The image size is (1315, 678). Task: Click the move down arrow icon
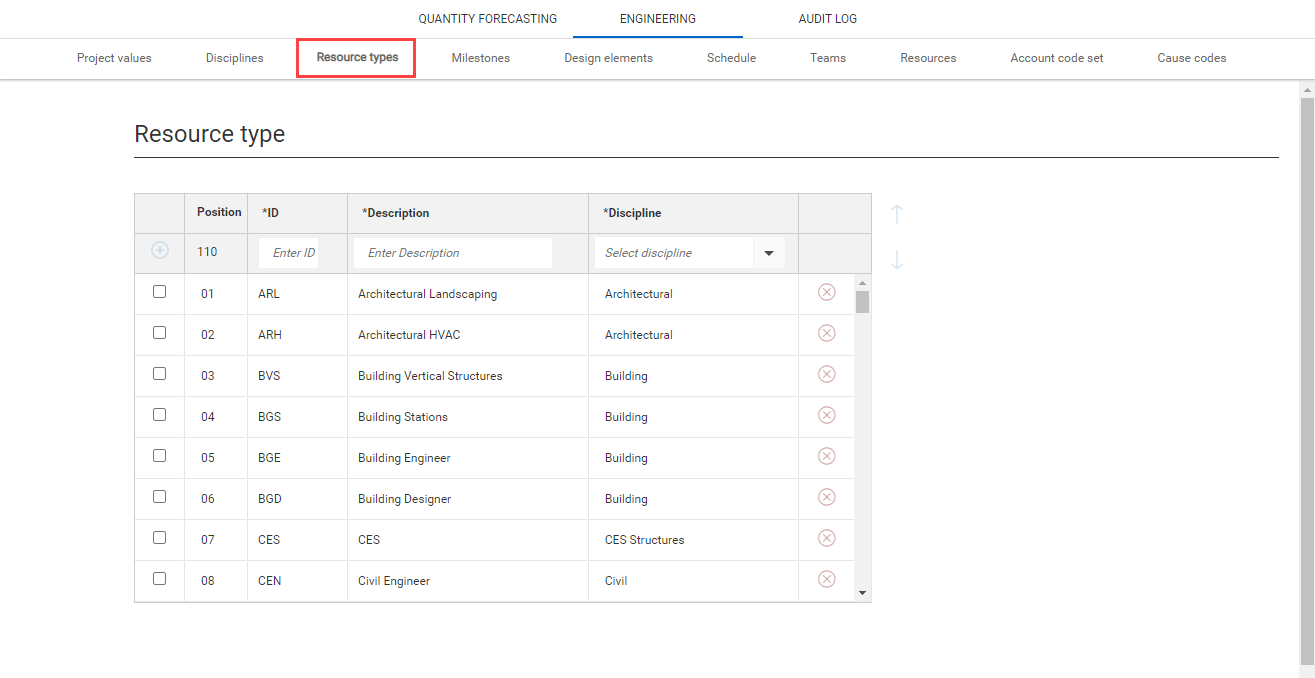coord(897,260)
